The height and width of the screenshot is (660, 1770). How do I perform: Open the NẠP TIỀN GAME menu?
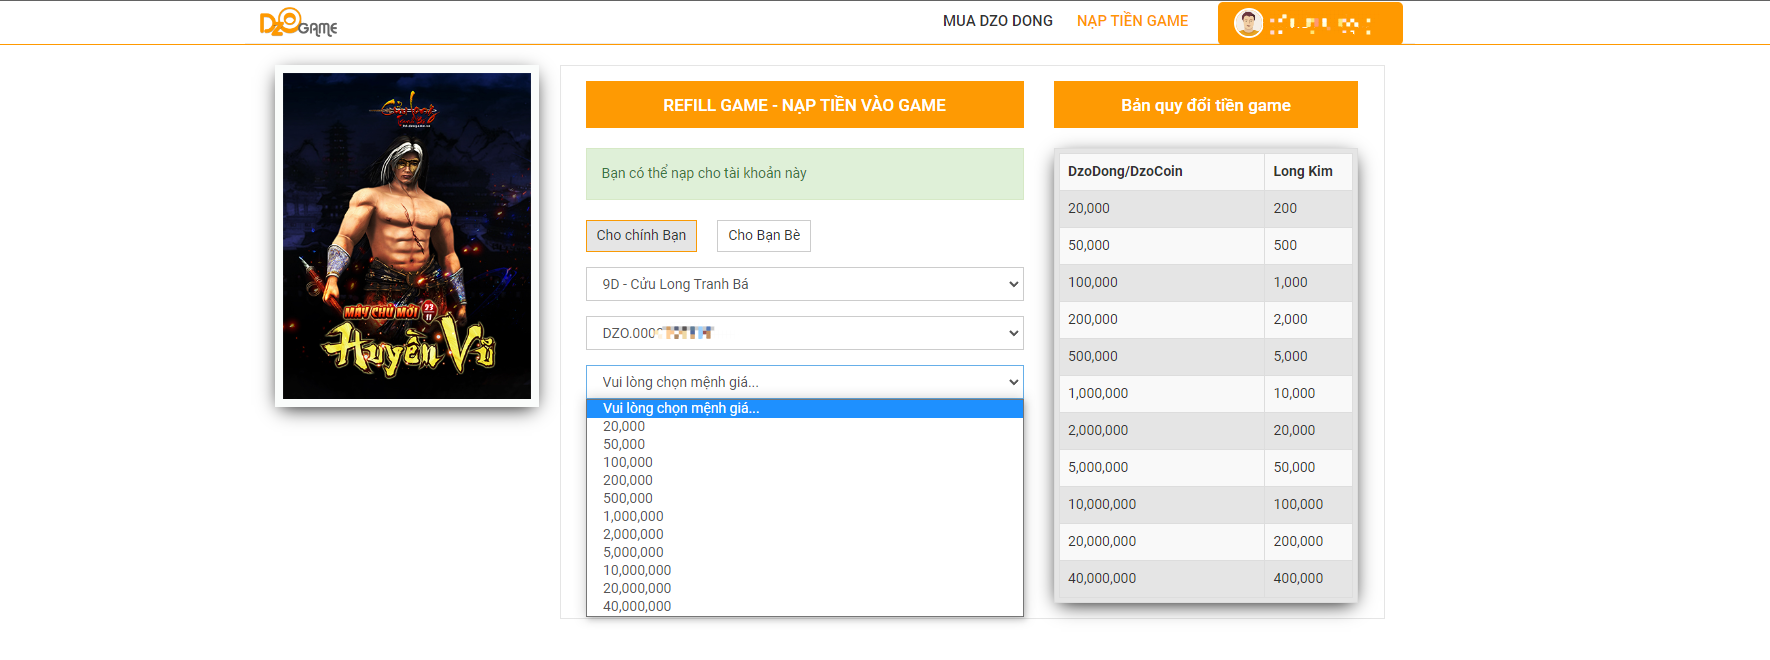[1132, 21]
